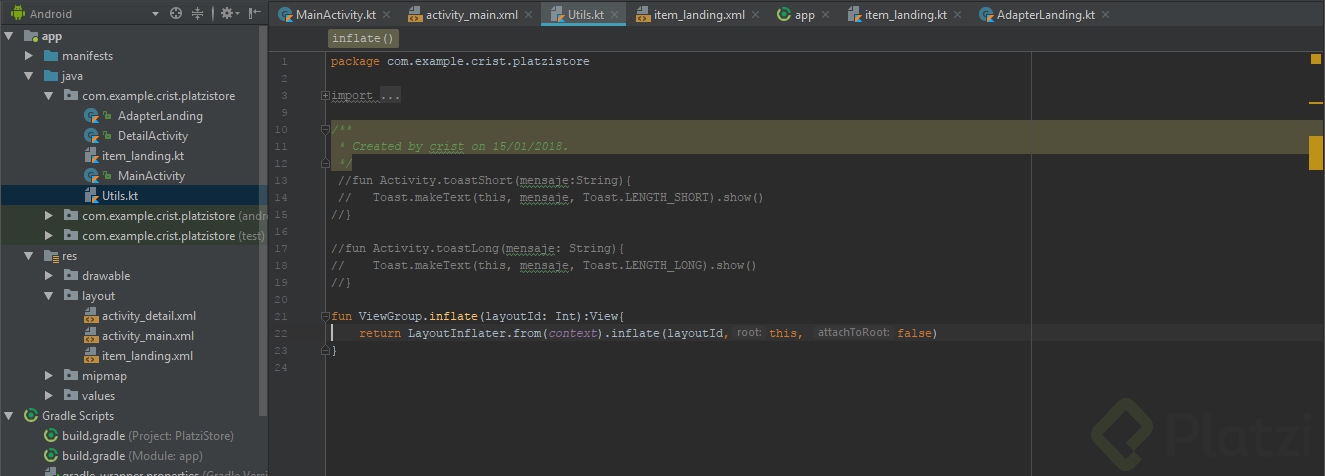Click the Android robot icon in project header
The image size is (1325, 476).
[x=17, y=14]
